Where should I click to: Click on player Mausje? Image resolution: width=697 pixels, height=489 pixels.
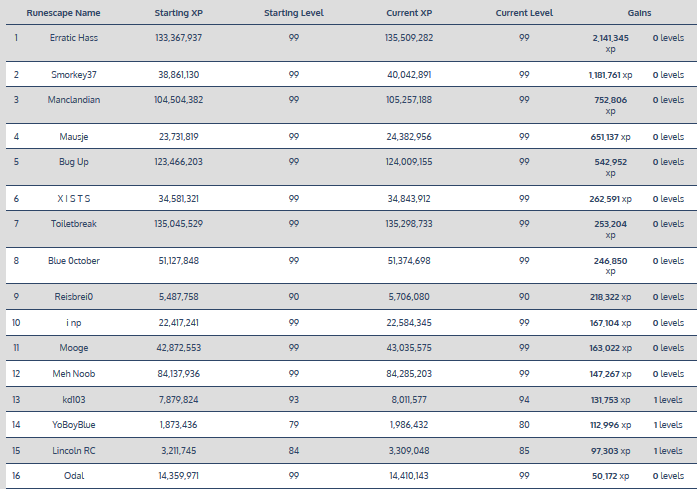[74, 137]
